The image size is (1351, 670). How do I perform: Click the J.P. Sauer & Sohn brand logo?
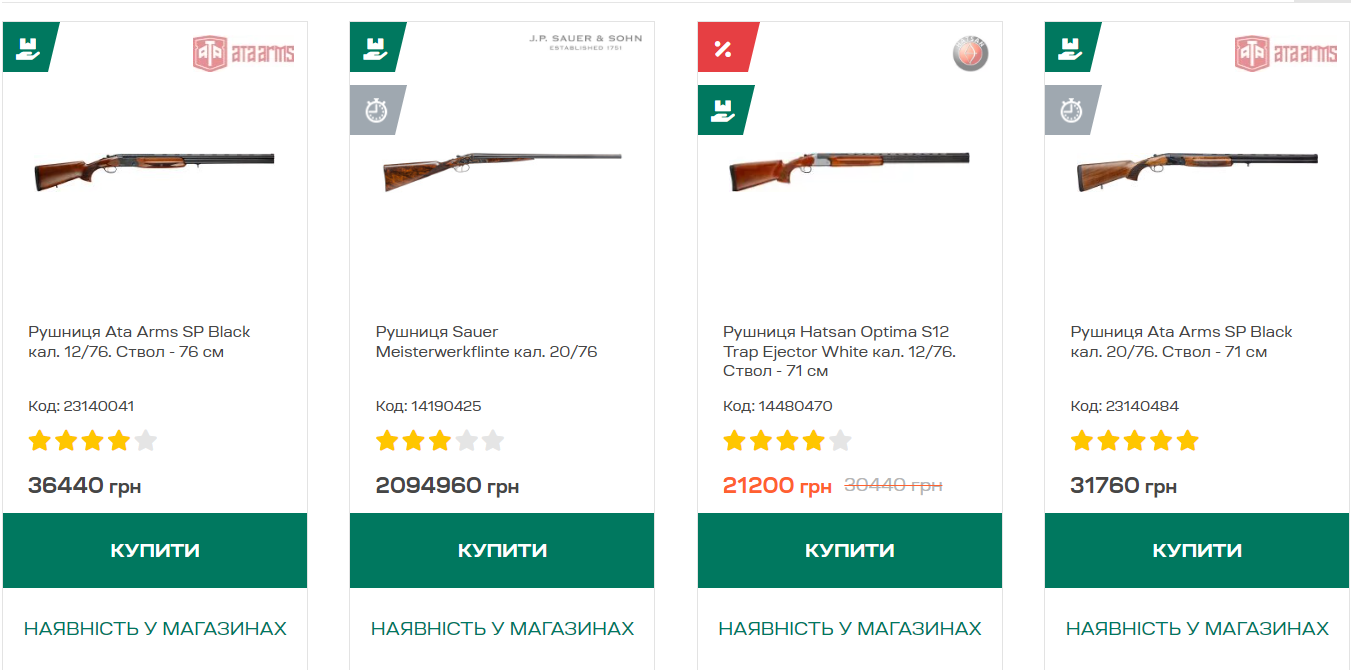click(x=586, y=41)
